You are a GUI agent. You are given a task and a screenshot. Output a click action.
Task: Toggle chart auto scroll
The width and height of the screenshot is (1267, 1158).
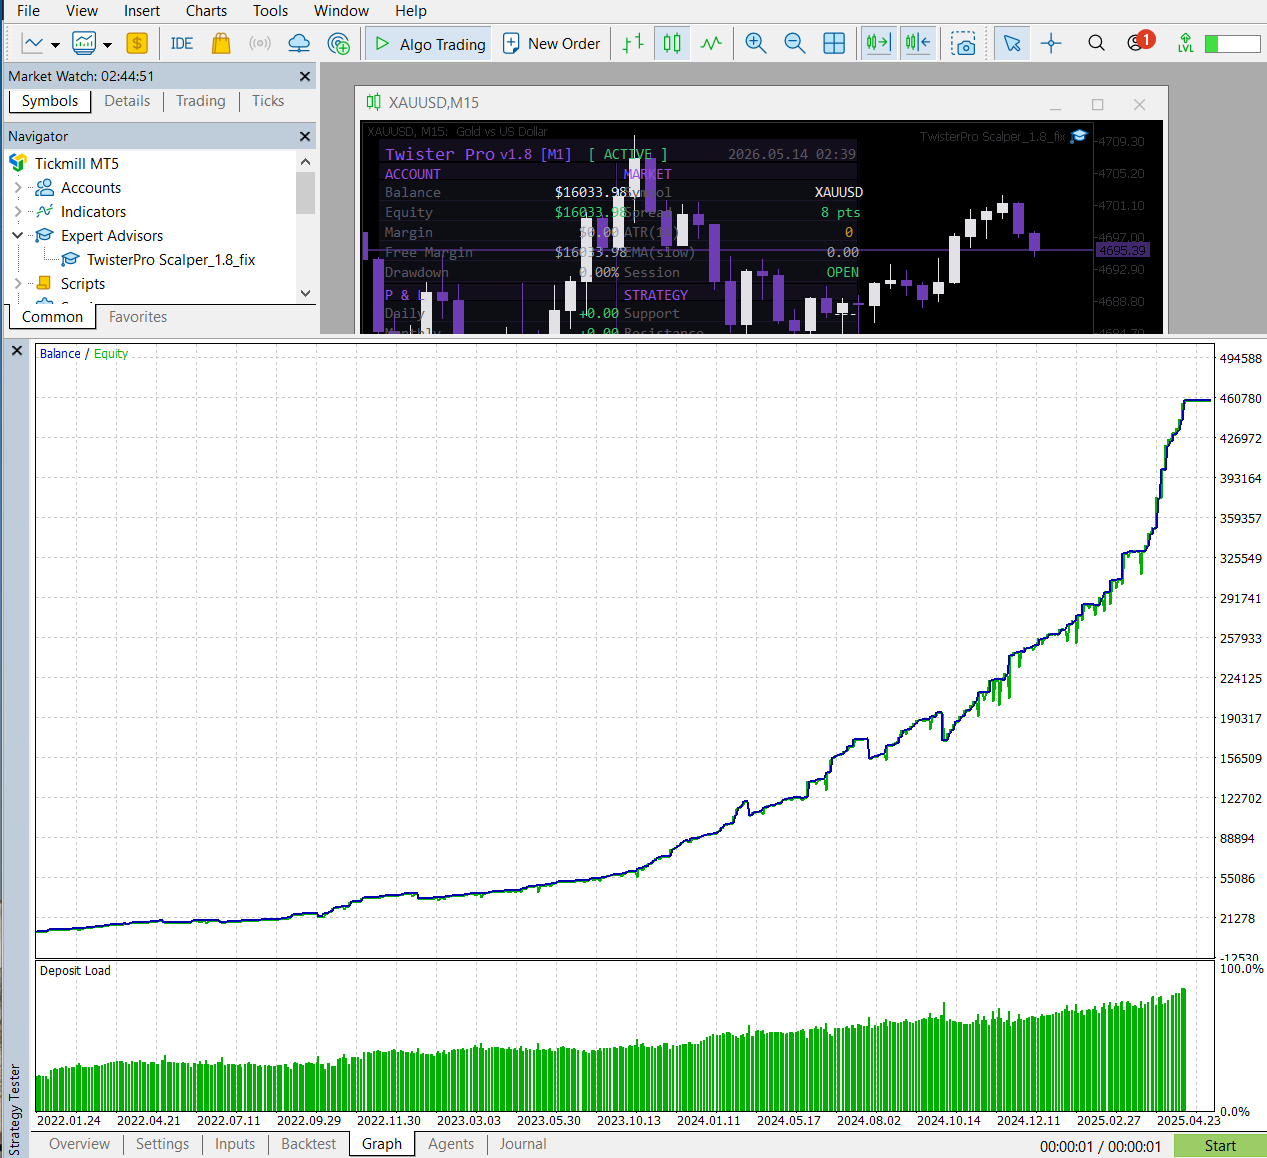pos(878,43)
